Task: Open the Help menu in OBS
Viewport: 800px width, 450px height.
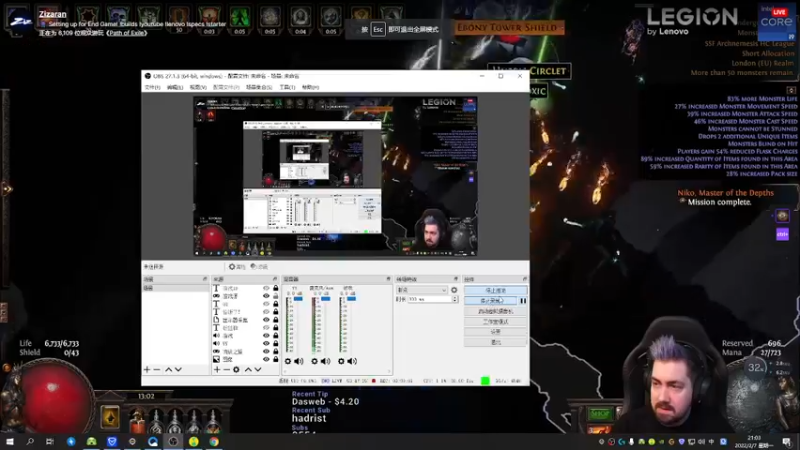Action: tap(310, 87)
